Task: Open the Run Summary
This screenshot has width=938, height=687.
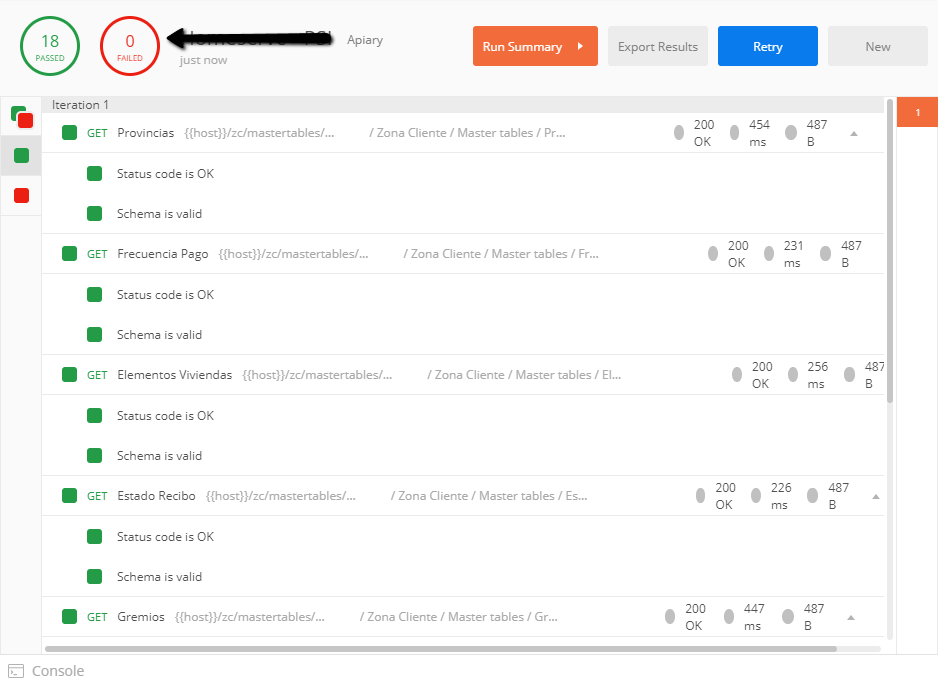Action: pyautogui.click(x=535, y=46)
